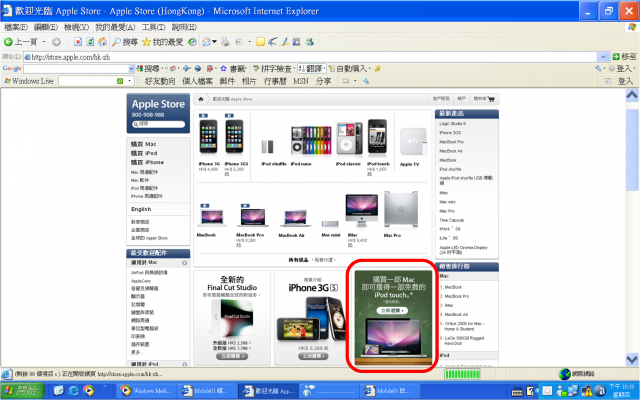The image size is (640, 400).
Task: Open the 編輯(E) menu
Action: tap(46, 27)
